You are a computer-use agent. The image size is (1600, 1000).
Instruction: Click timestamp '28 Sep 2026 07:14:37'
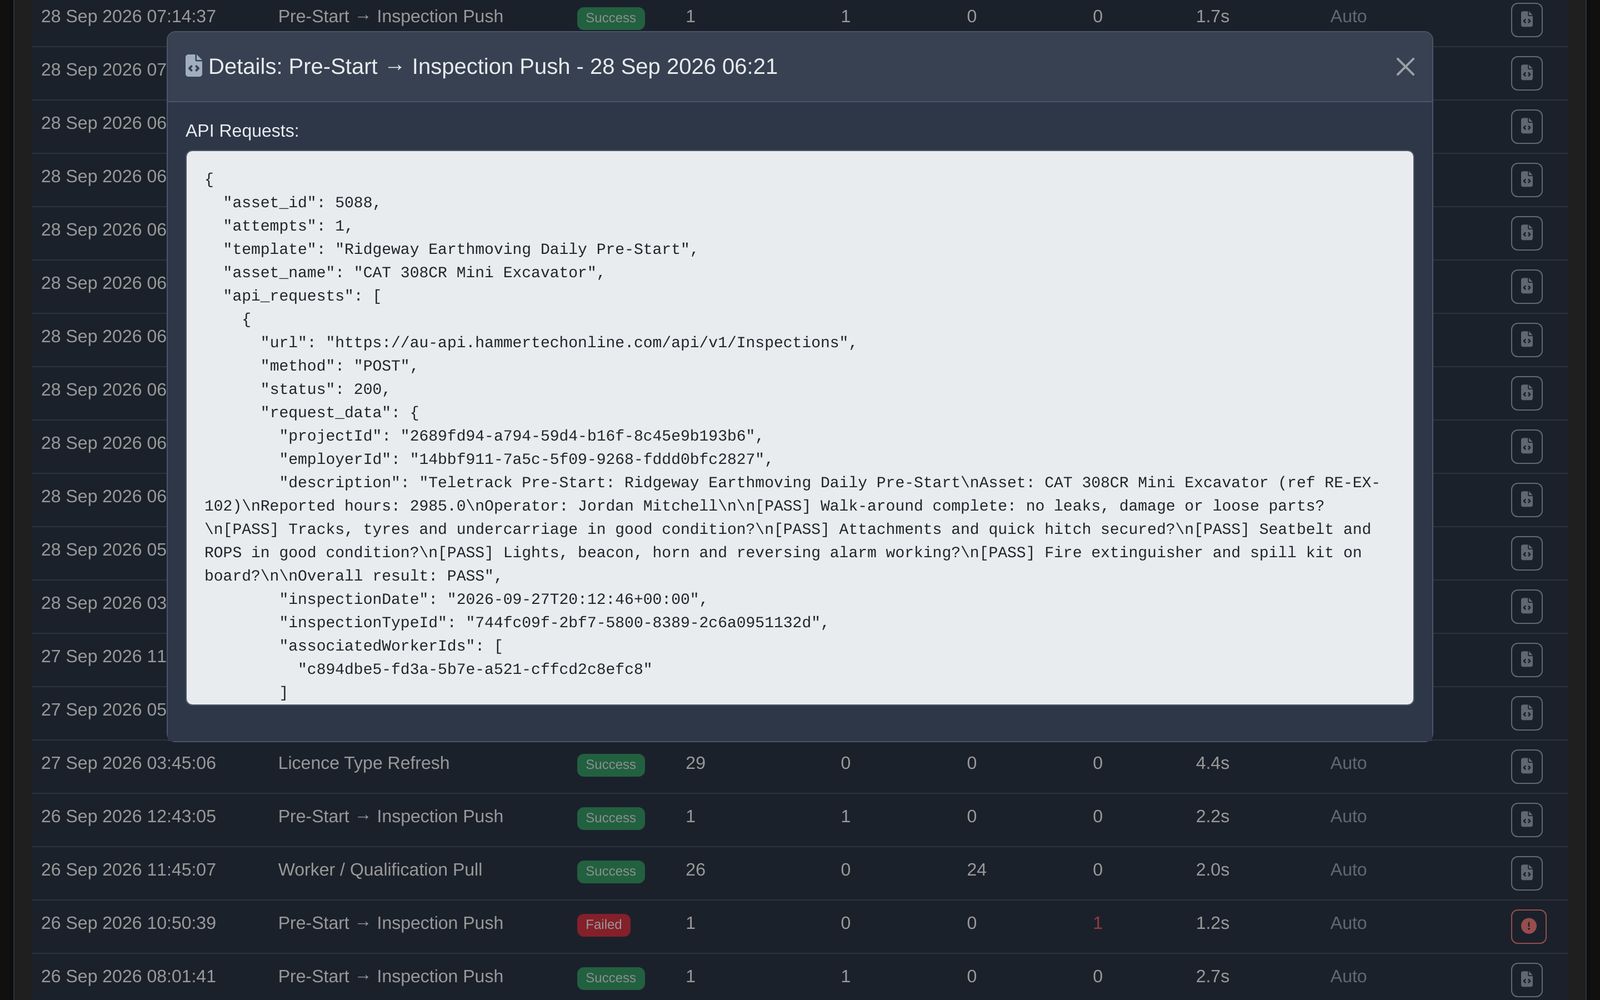point(128,16)
